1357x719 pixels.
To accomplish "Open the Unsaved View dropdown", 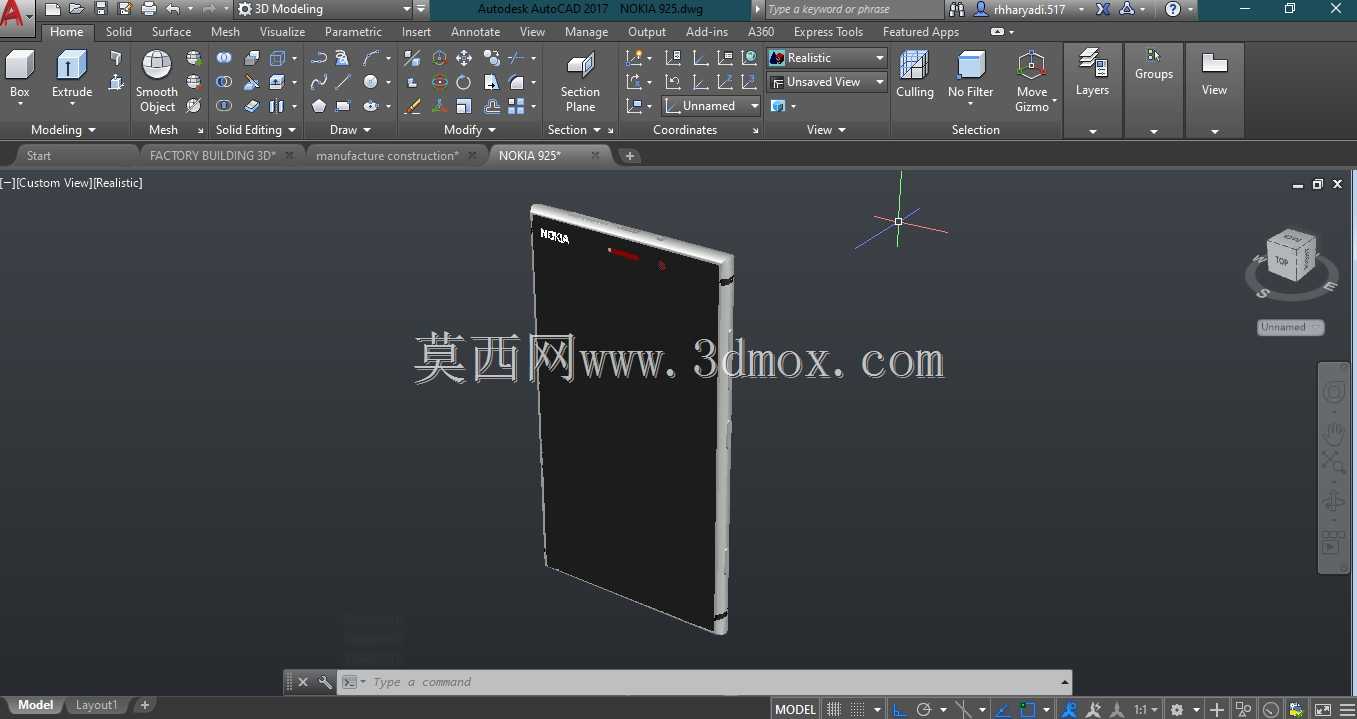I will (x=827, y=82).
